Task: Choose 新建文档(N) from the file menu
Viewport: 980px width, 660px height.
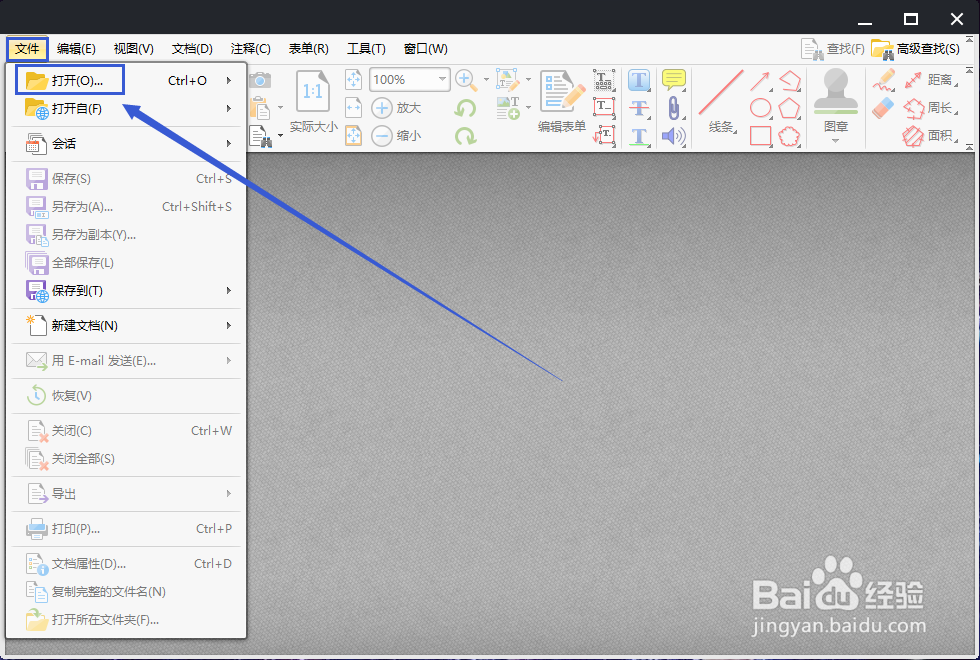Action: [126, 326]
